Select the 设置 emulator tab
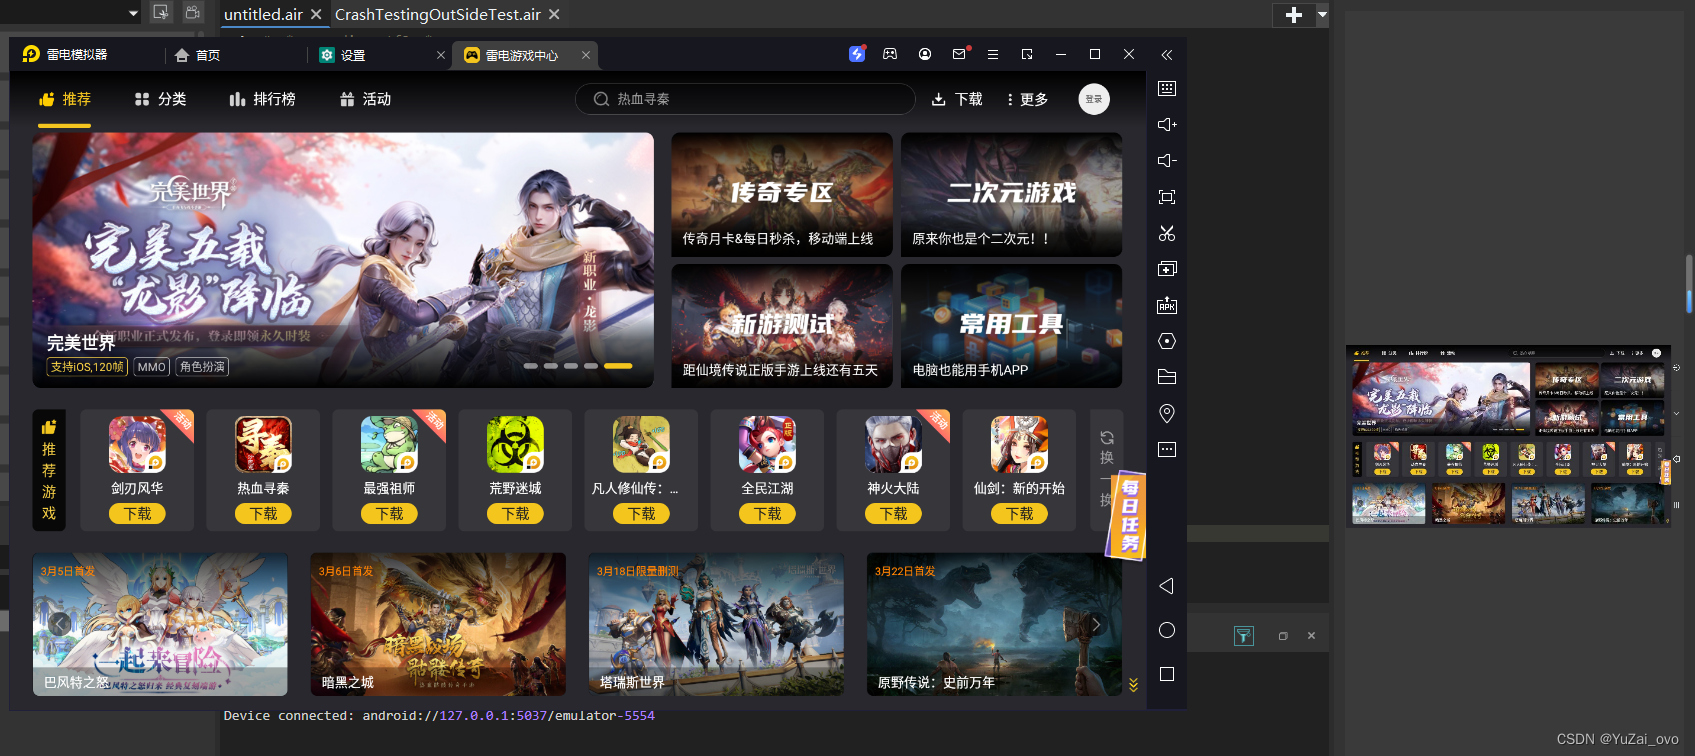Image resolution: width=1695 pixels, height=756 pixels. (x=343, y=55)
